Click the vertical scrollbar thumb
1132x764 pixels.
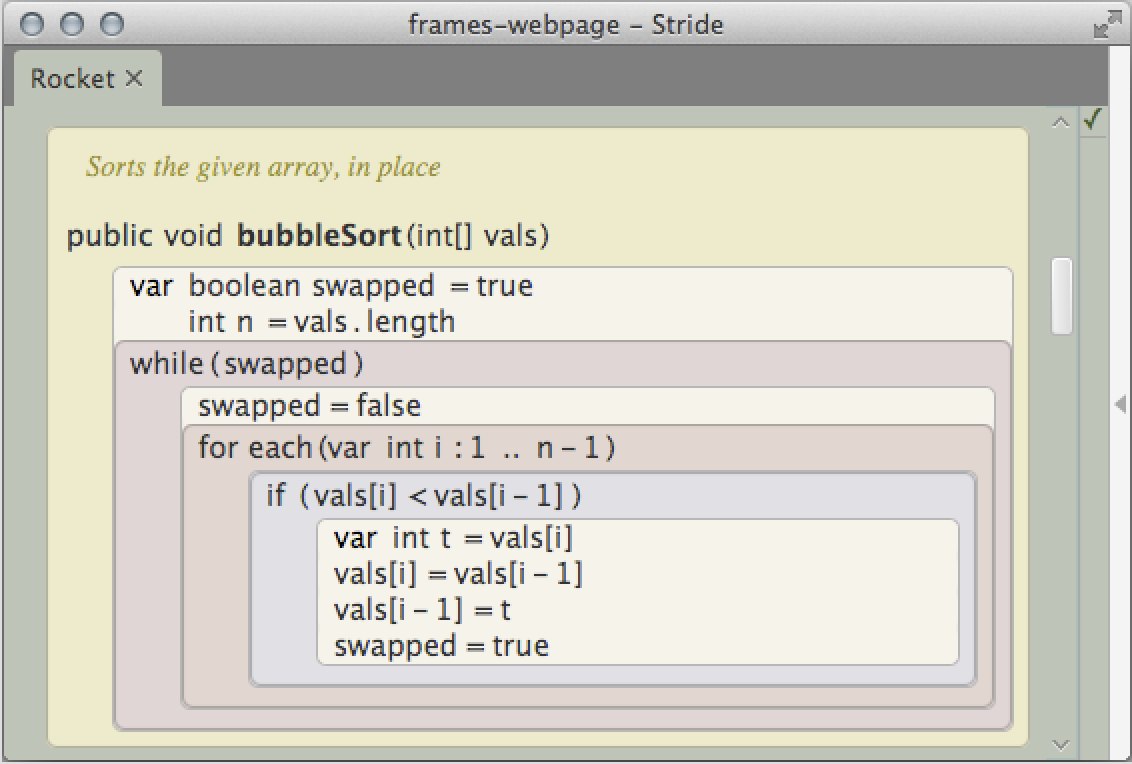pos(1062,296)
